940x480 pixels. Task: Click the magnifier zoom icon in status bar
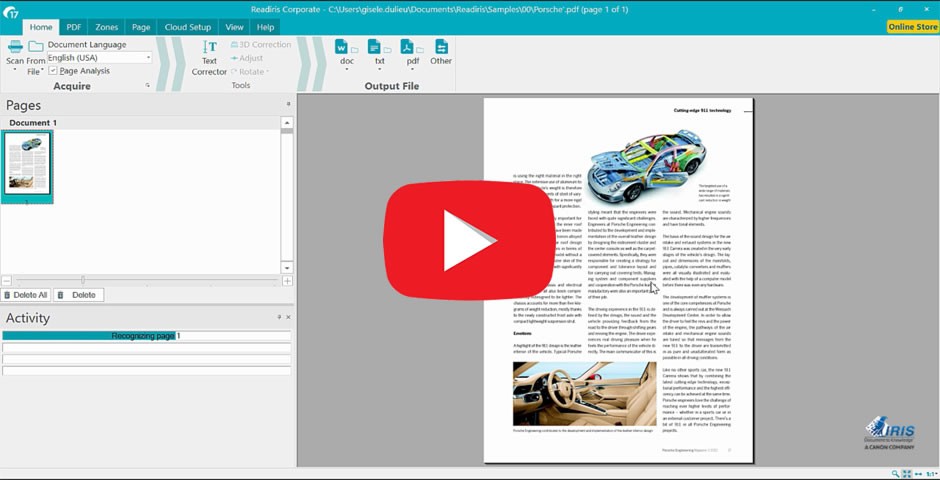click(x=895, y=474)
